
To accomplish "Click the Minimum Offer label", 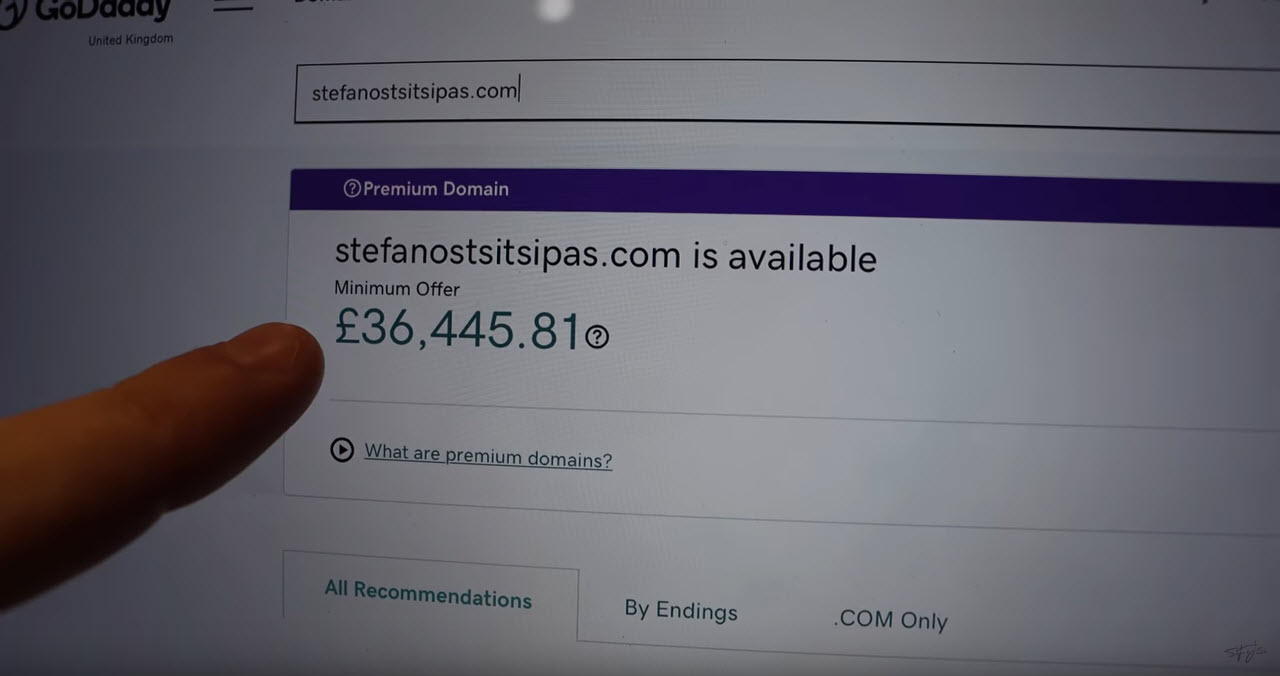I will pos(397,288).
